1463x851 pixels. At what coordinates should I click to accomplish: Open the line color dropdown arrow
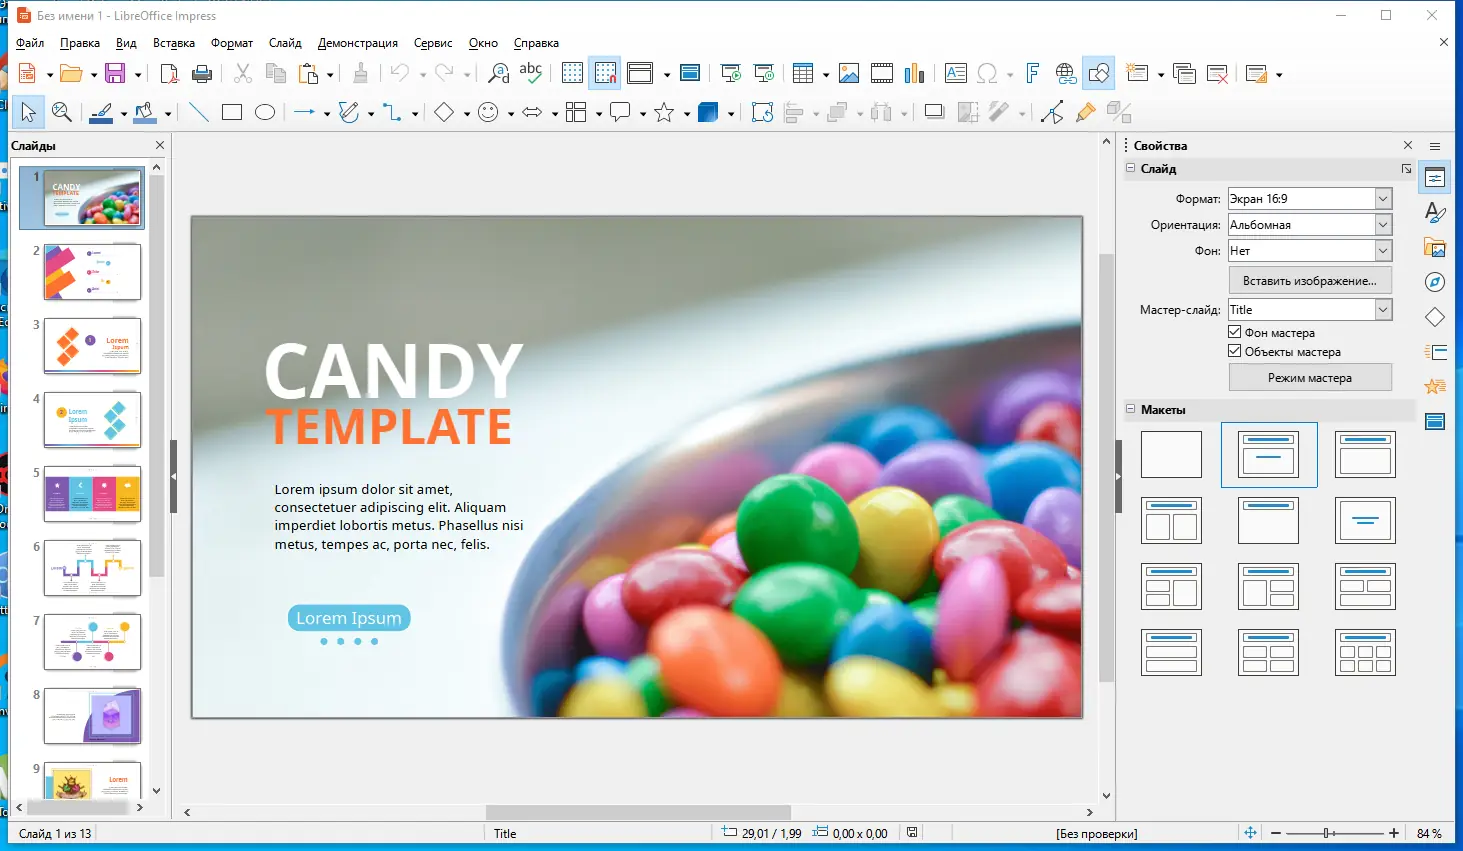(x=124, y=113)
